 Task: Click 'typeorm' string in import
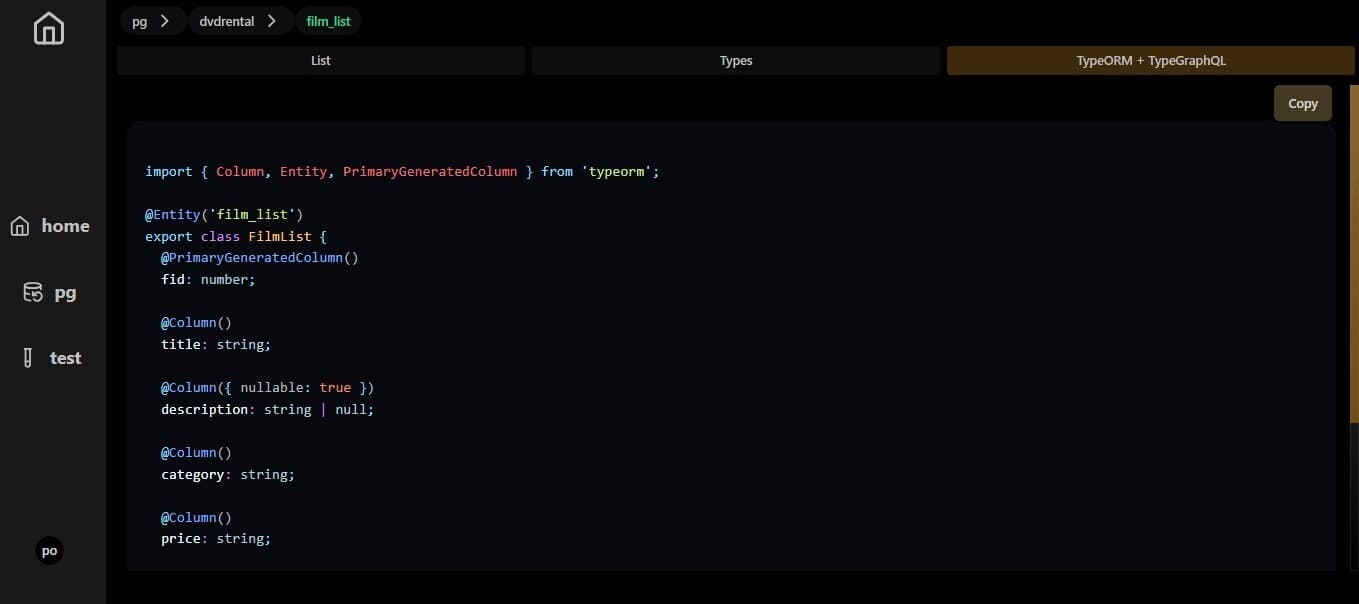tap(616, 172)
